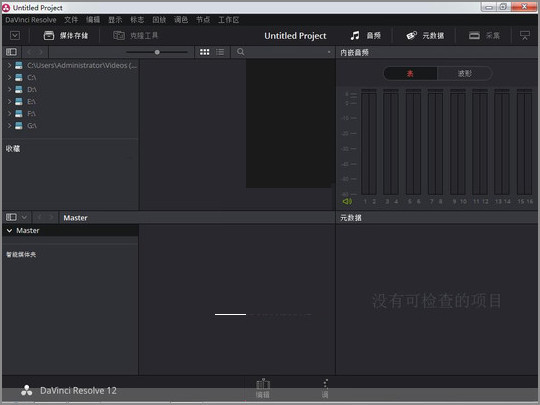Click the Master media pool header label

coord(75,218)
